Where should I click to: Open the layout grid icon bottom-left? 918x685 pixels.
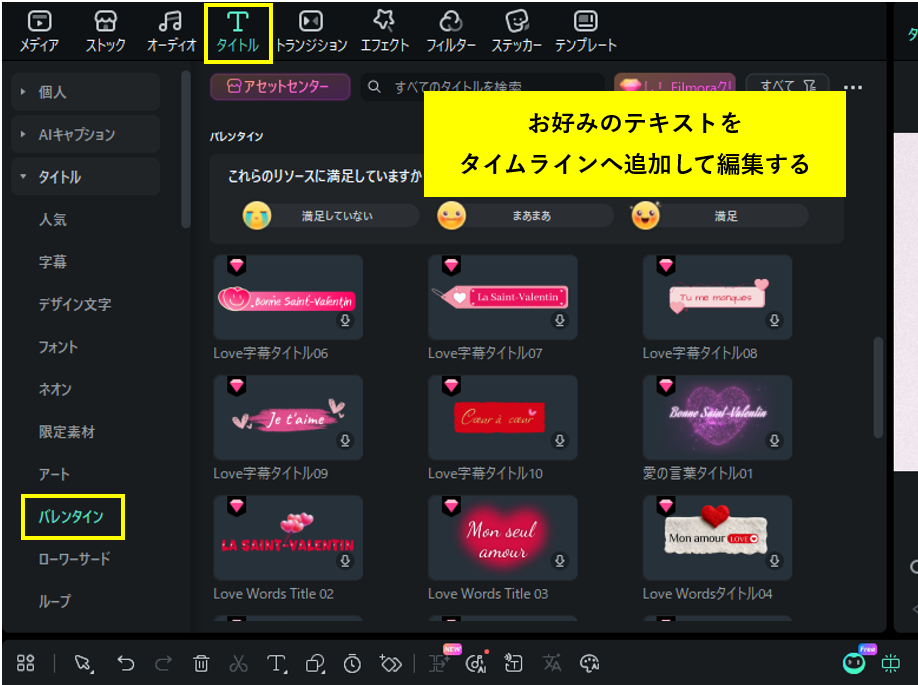click(x=26, y=662)
